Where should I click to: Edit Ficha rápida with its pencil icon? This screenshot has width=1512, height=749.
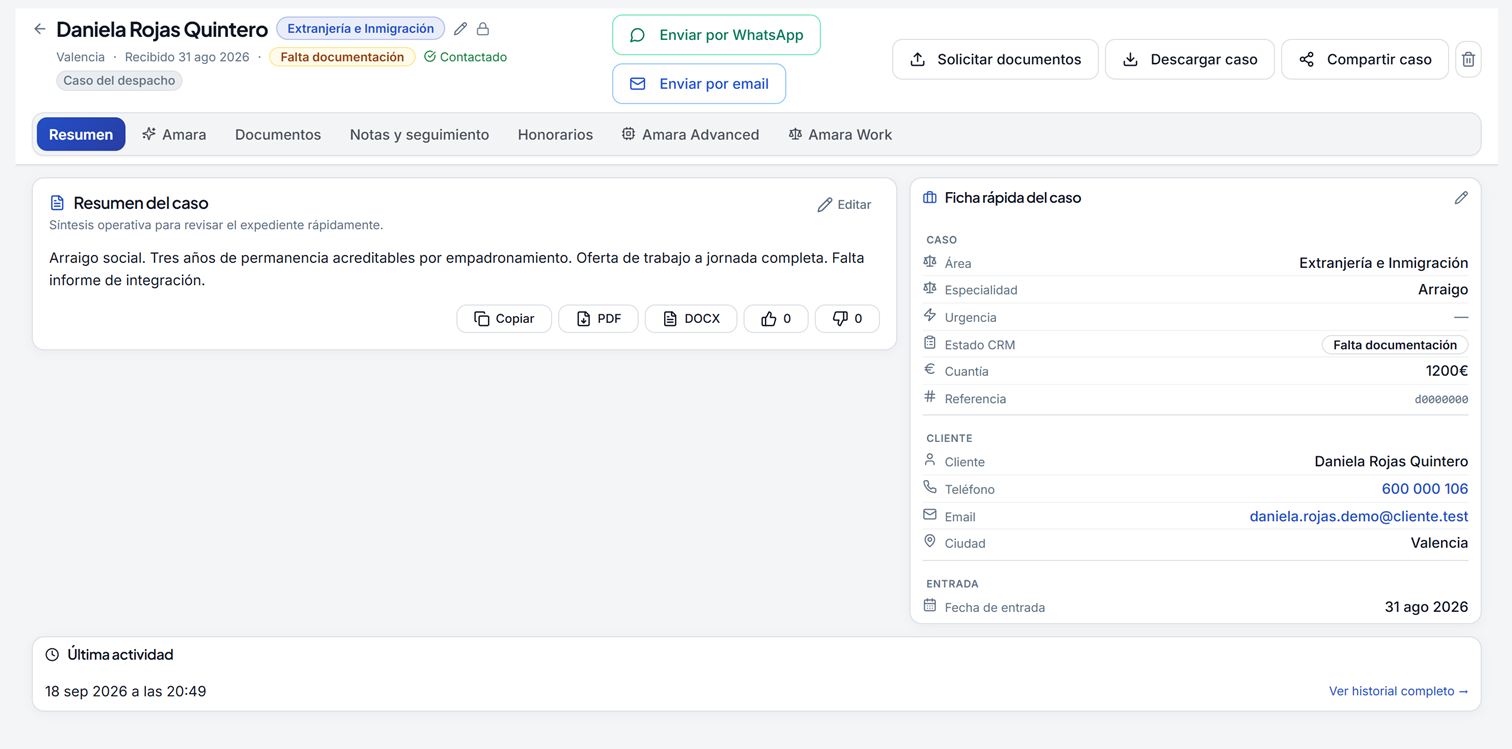click(1461, 198)
